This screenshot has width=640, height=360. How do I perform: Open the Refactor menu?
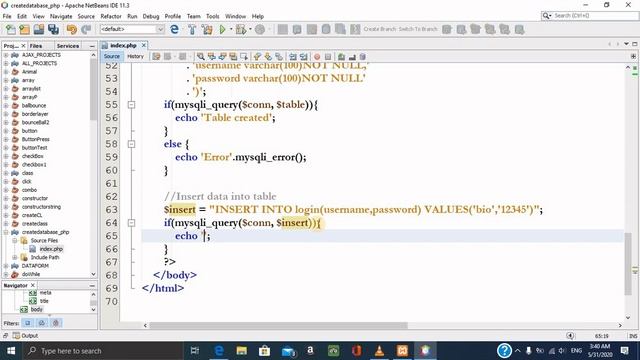111,16
